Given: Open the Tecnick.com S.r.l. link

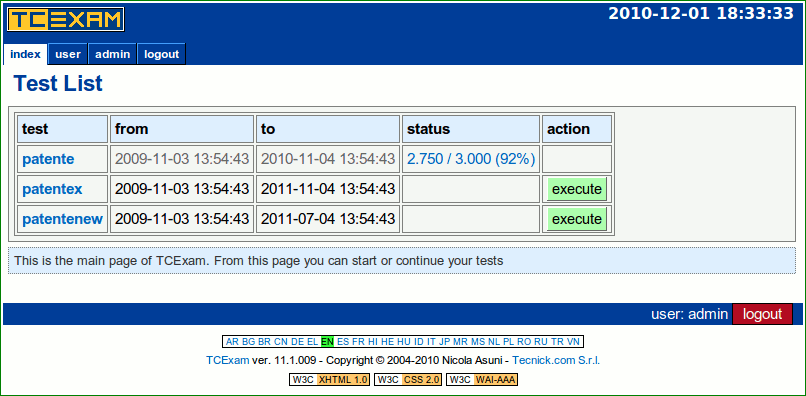Looking at the screenshot, I should click(x=556, y=361).
